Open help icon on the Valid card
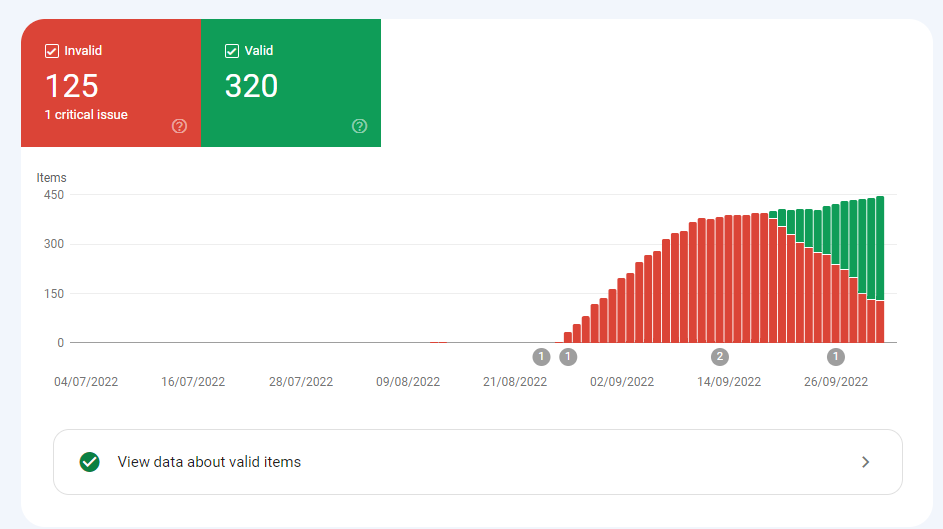 pyautogui.click(x=360, y=126)
